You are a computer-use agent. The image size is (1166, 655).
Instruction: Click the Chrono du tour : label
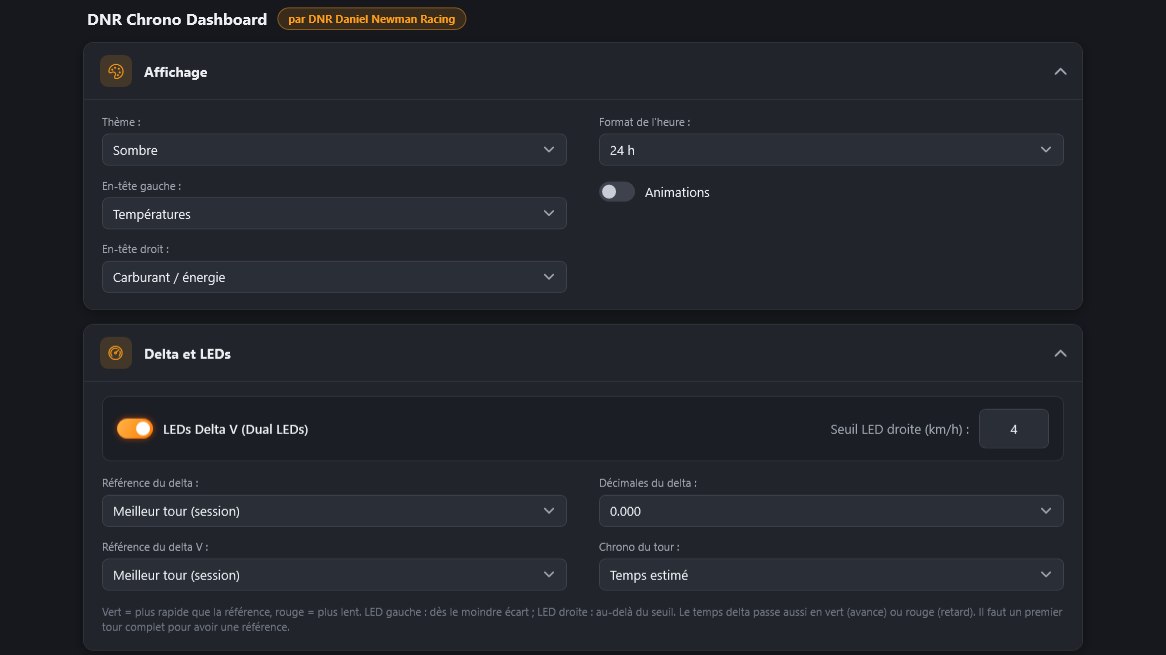click(639, 546)
